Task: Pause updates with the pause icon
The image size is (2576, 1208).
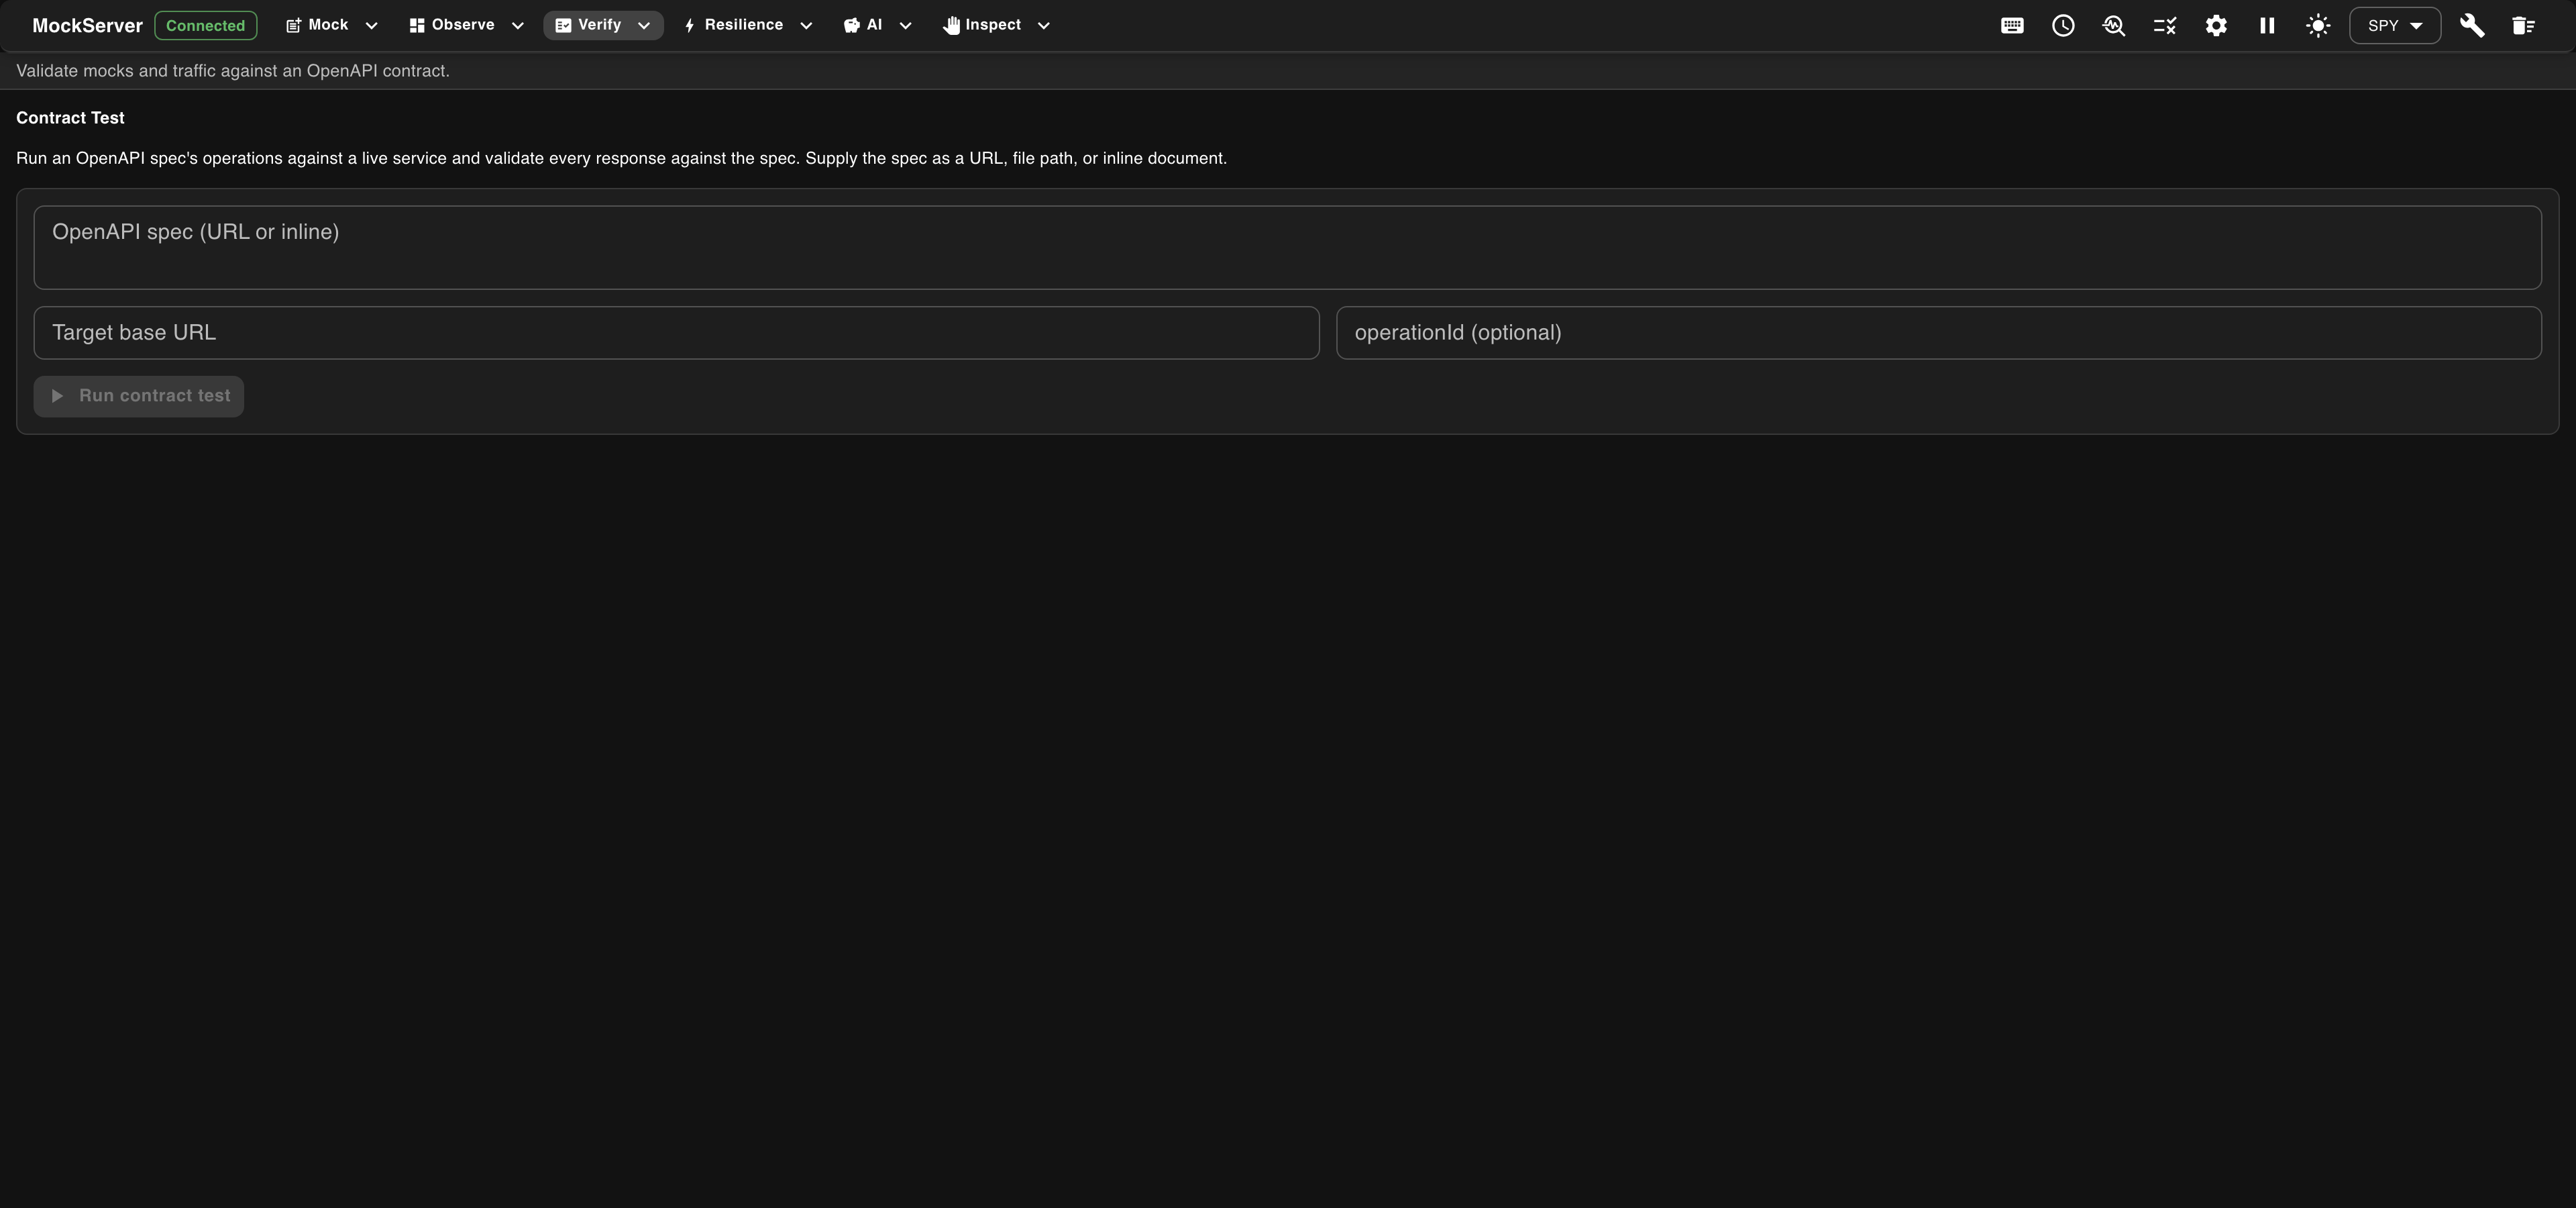Action: click(2267, 26)
